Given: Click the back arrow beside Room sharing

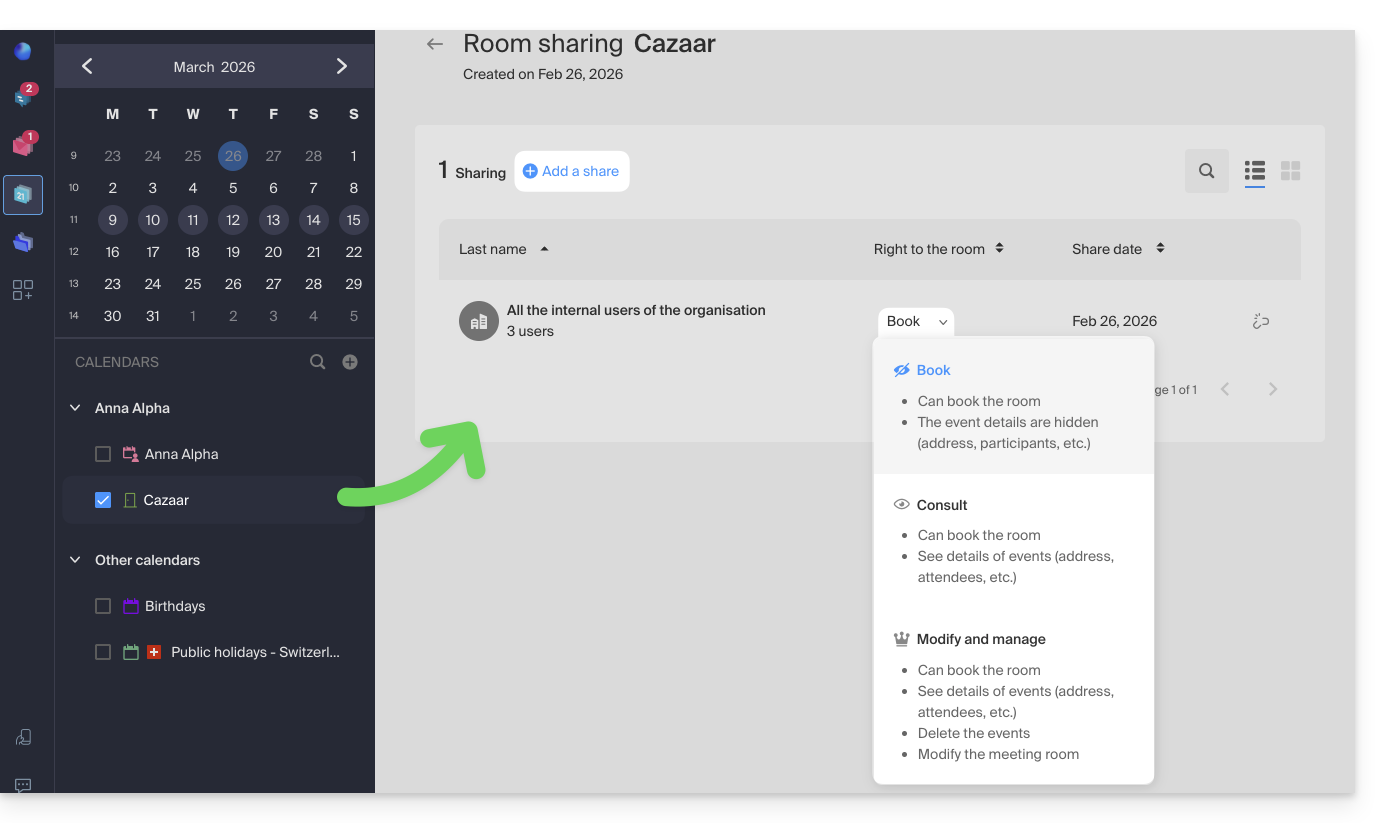Looking at the screenshot, I should pyautogui.click(x=434, y=44).
